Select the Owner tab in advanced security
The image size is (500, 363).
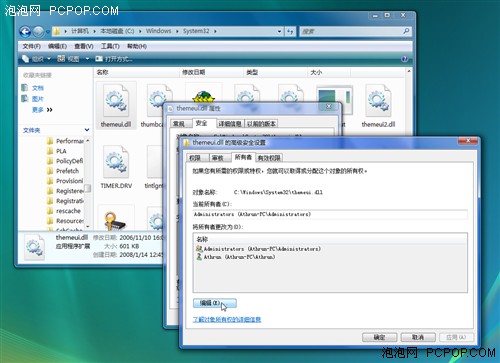(243, 157)
